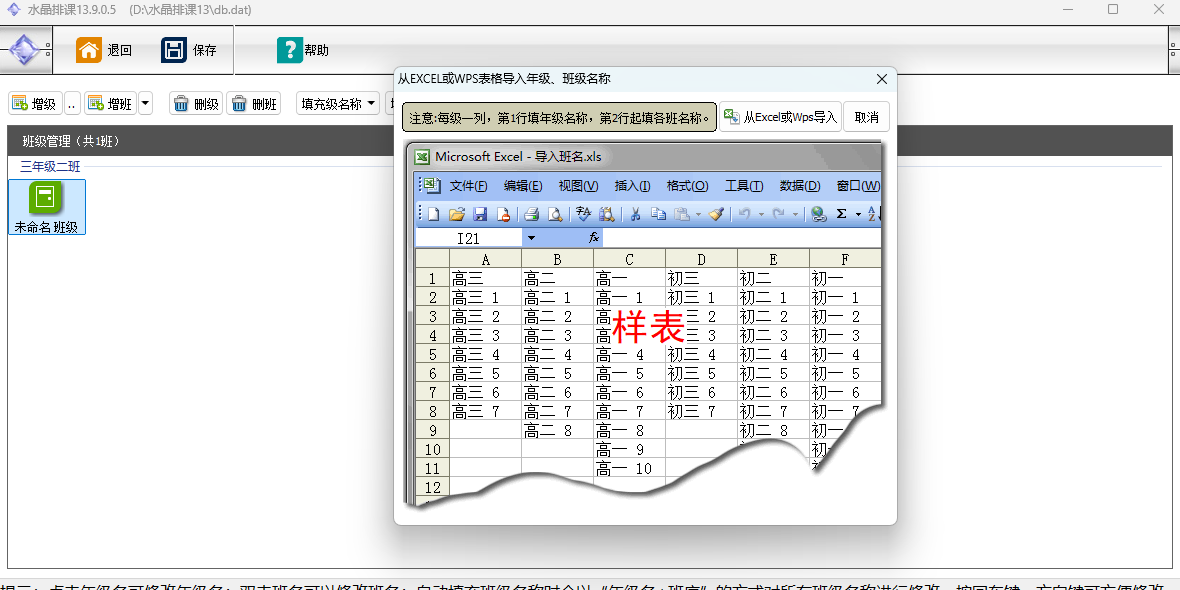Close the Excel import dialog
Viewport: 1180px width, 590px height.
pyautogui.click(x=881, y=79)
